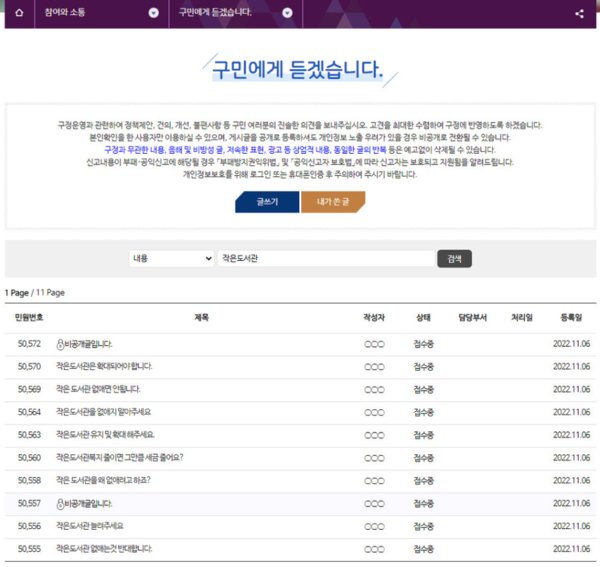This screenshot has height=567, width=600.
Task: Click complaint number 50,563
Action: [x=29, y=435]
